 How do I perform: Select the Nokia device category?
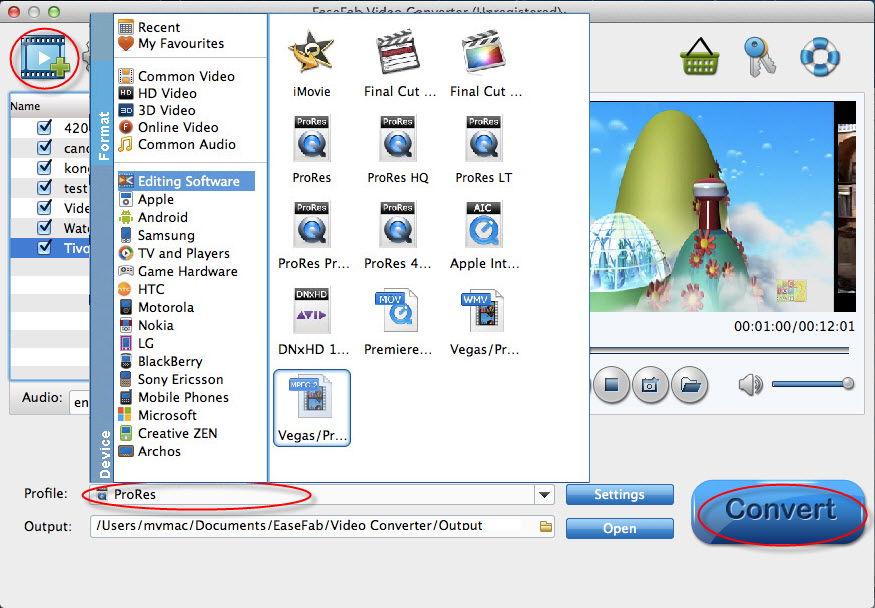146,325
